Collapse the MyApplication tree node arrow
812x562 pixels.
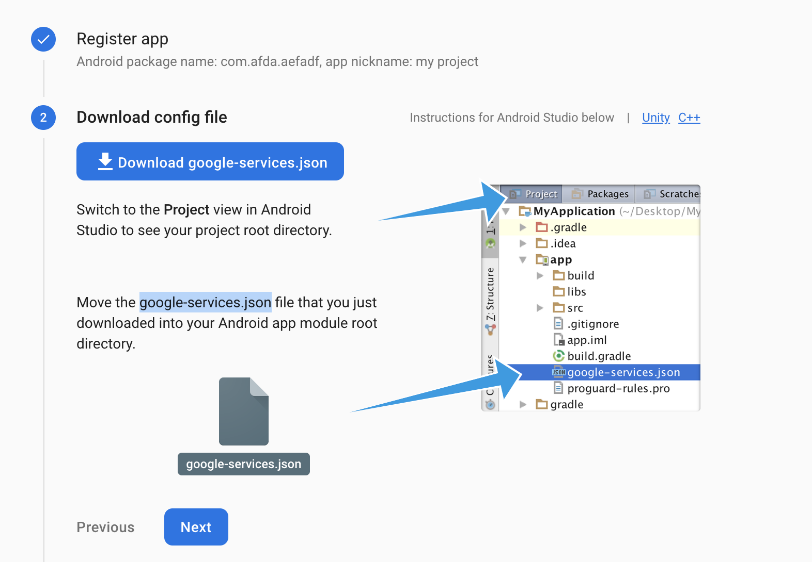[506, 211]
